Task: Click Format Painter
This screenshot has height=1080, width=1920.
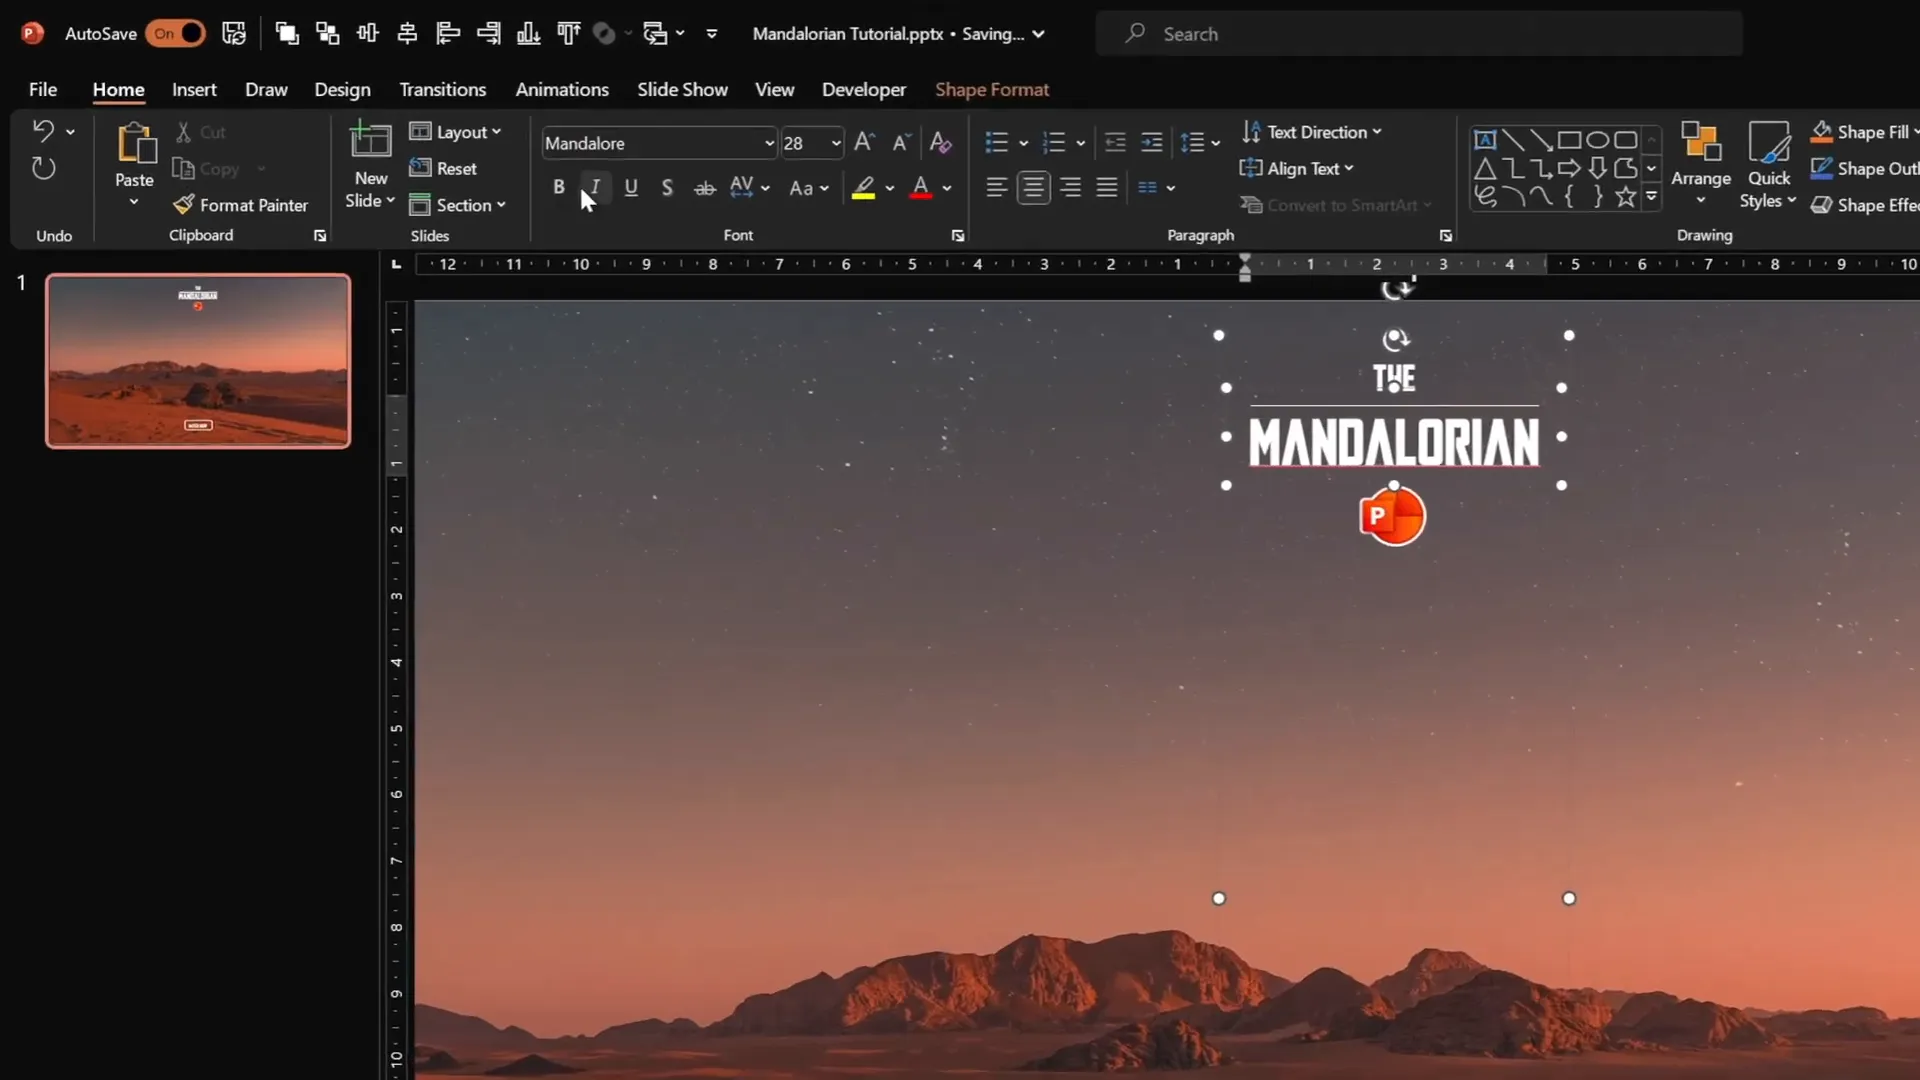Action: (241, 205)
